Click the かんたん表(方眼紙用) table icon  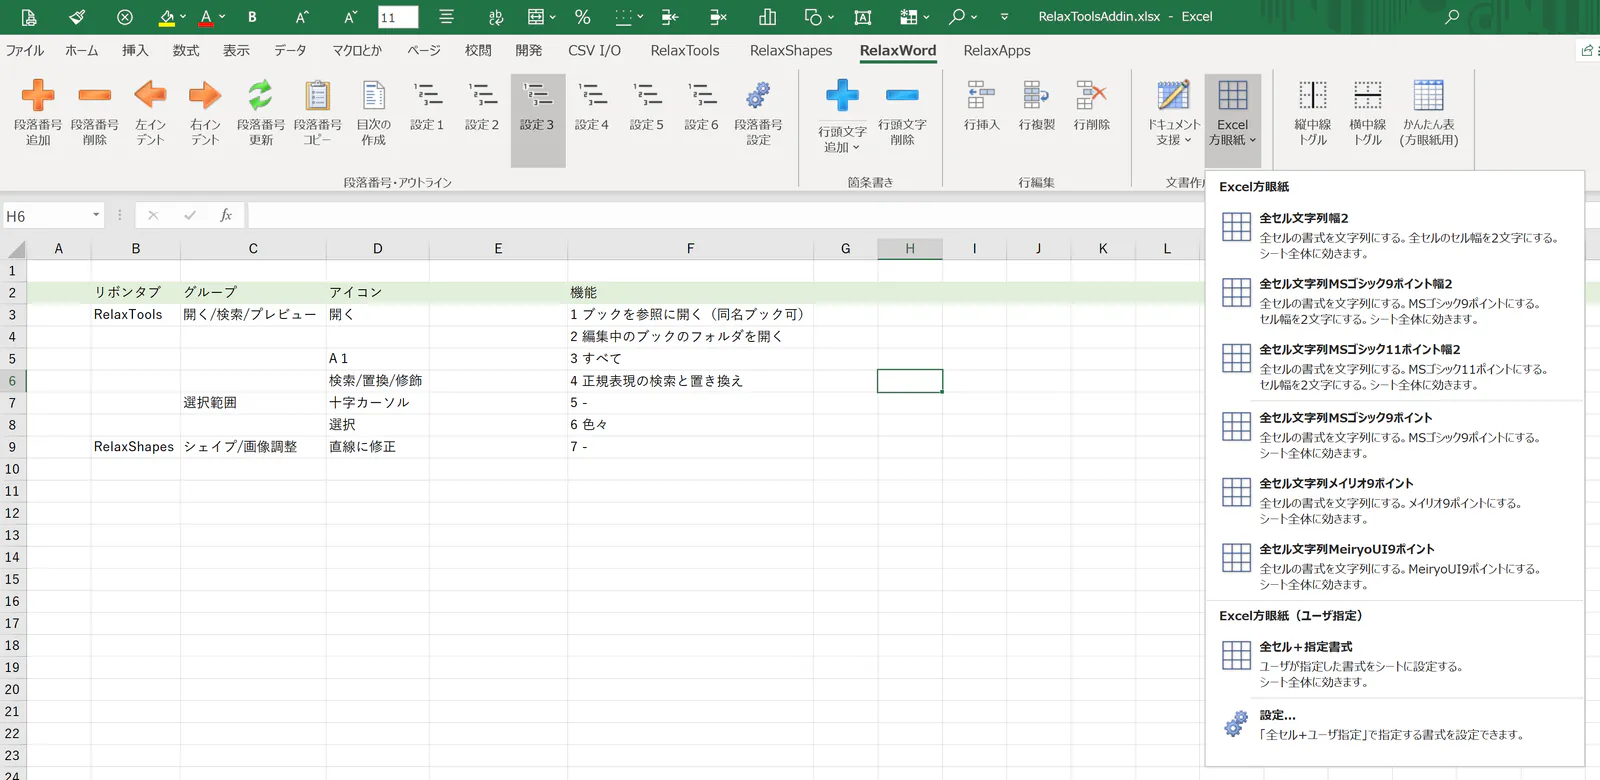pos(1428,95)
